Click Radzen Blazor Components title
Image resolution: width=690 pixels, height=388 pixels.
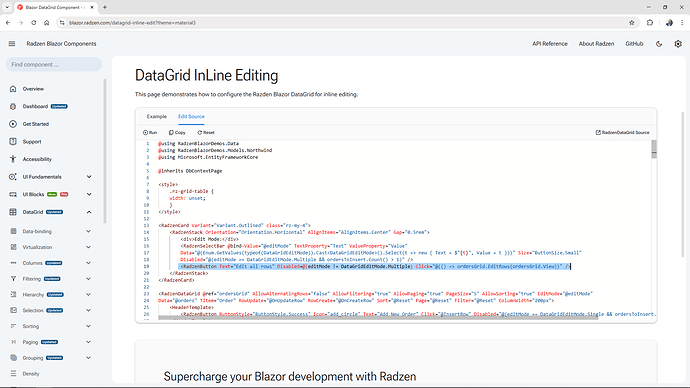pyautogui.click(x=61, y=44)
